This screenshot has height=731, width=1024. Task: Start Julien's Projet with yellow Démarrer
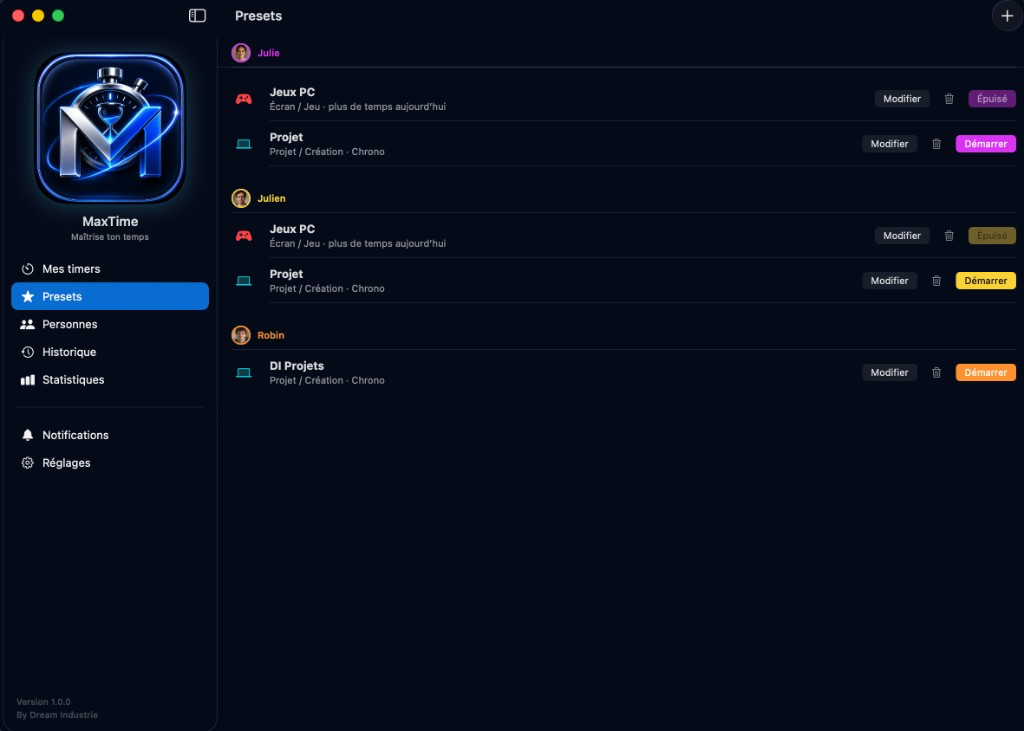click(985, 281)
